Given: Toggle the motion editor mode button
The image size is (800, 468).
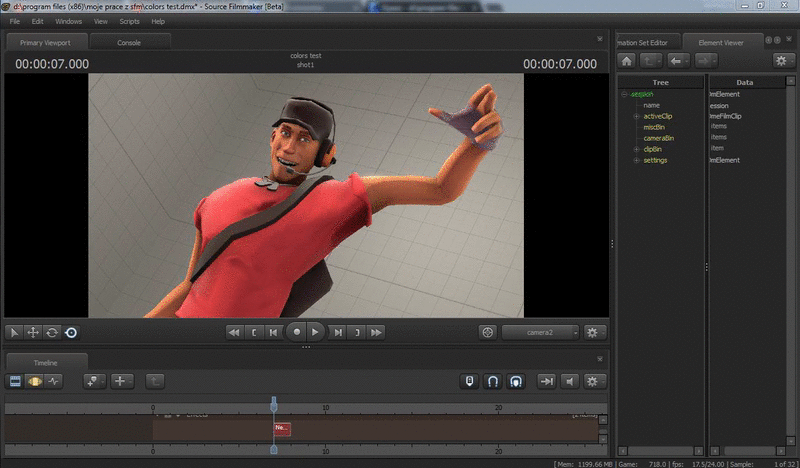Looking at the screenshot, I should click(x=34, y=381).
